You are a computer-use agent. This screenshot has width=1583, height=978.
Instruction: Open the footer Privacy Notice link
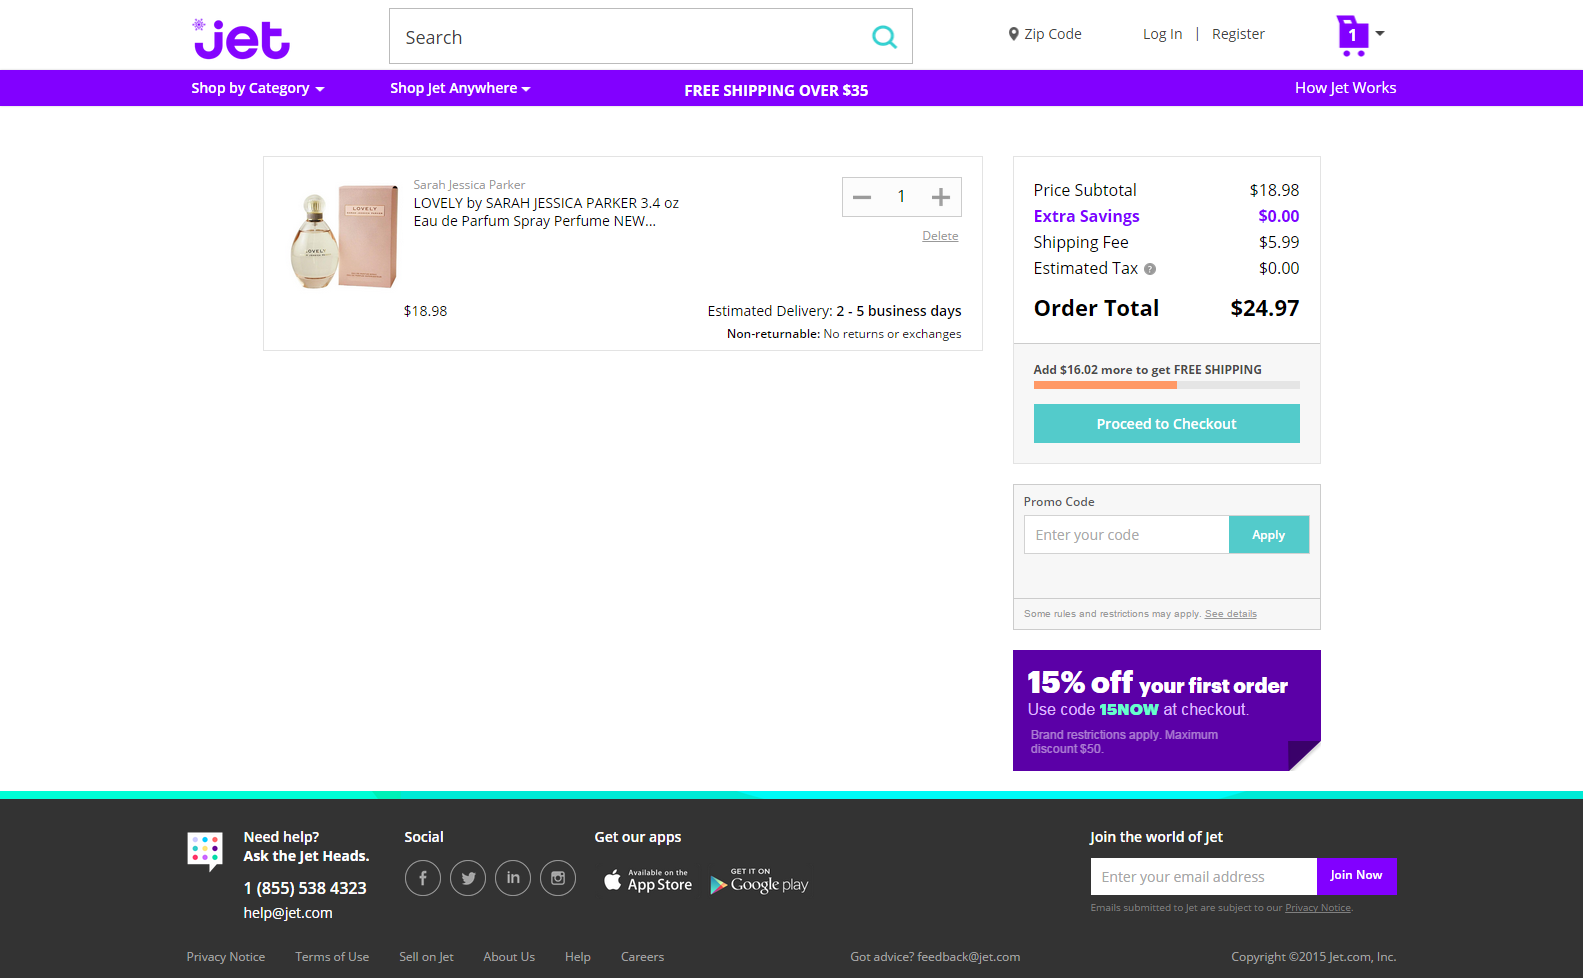coord(226,957)
